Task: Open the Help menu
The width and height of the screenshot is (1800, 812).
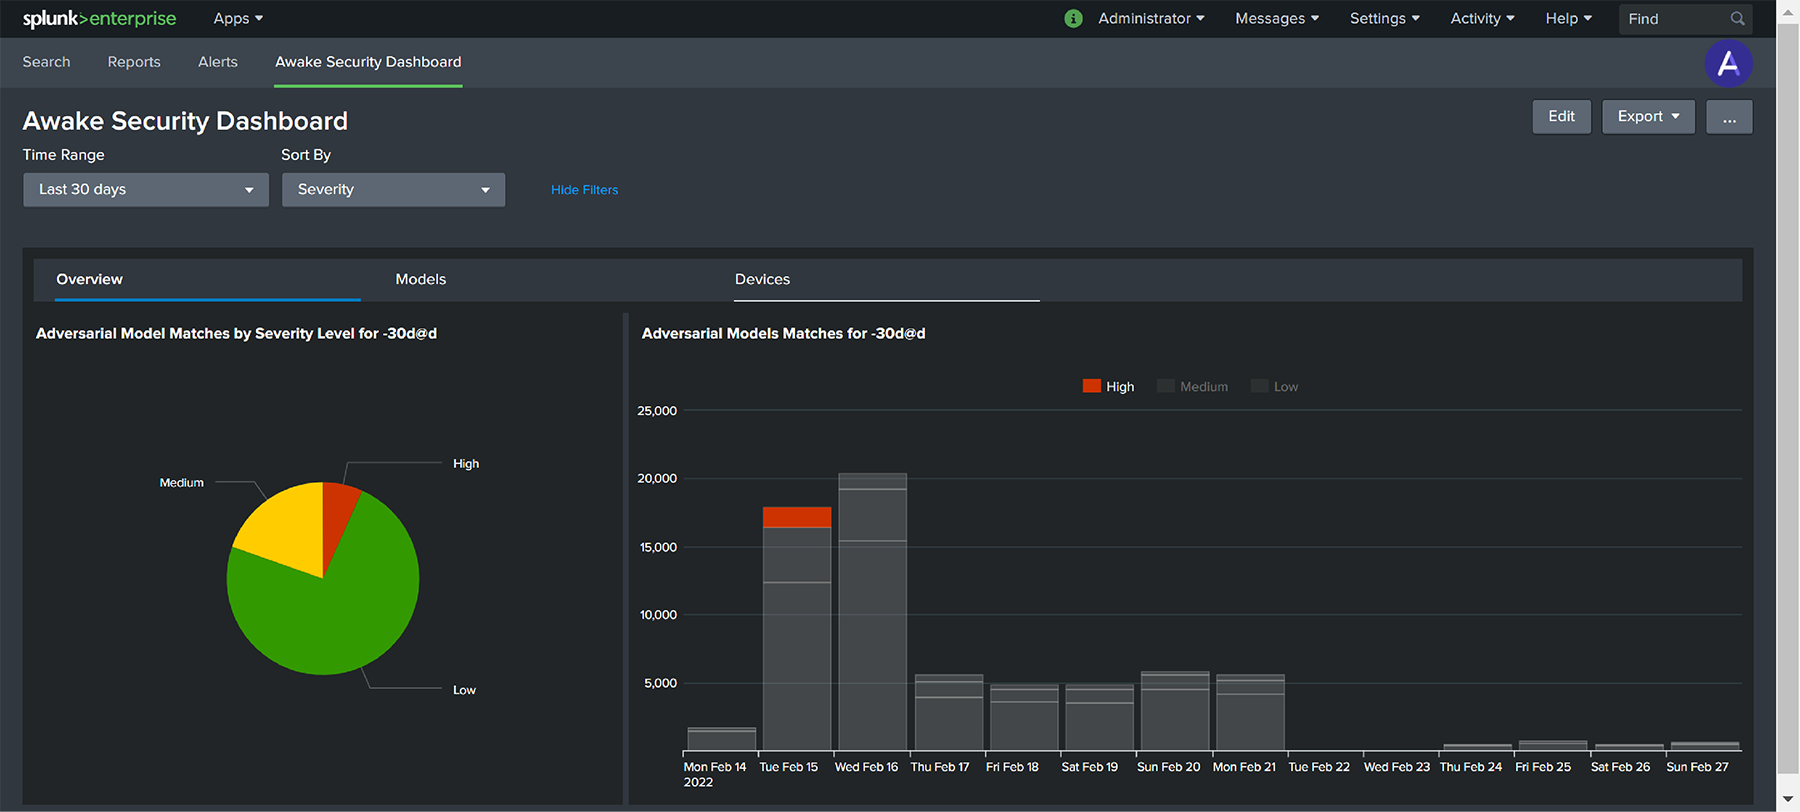Action: [1569, 19]
